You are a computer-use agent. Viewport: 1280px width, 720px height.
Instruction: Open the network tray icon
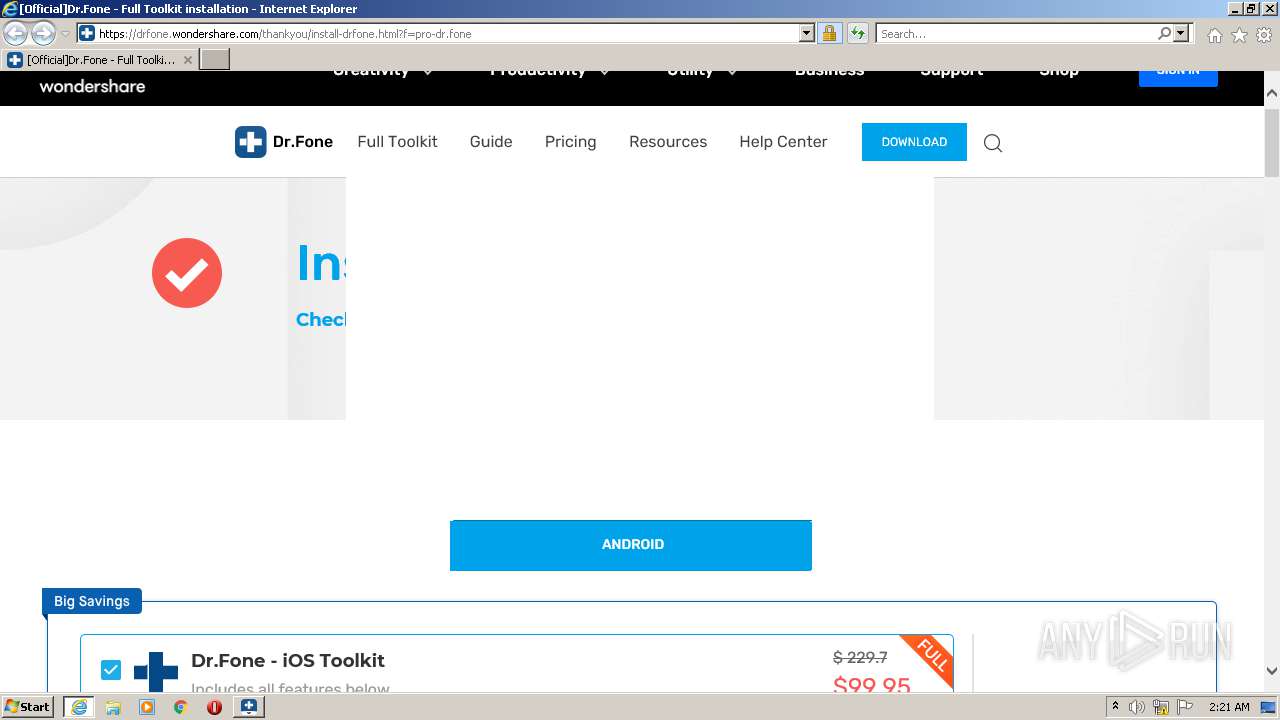[x=1161, y=707]
